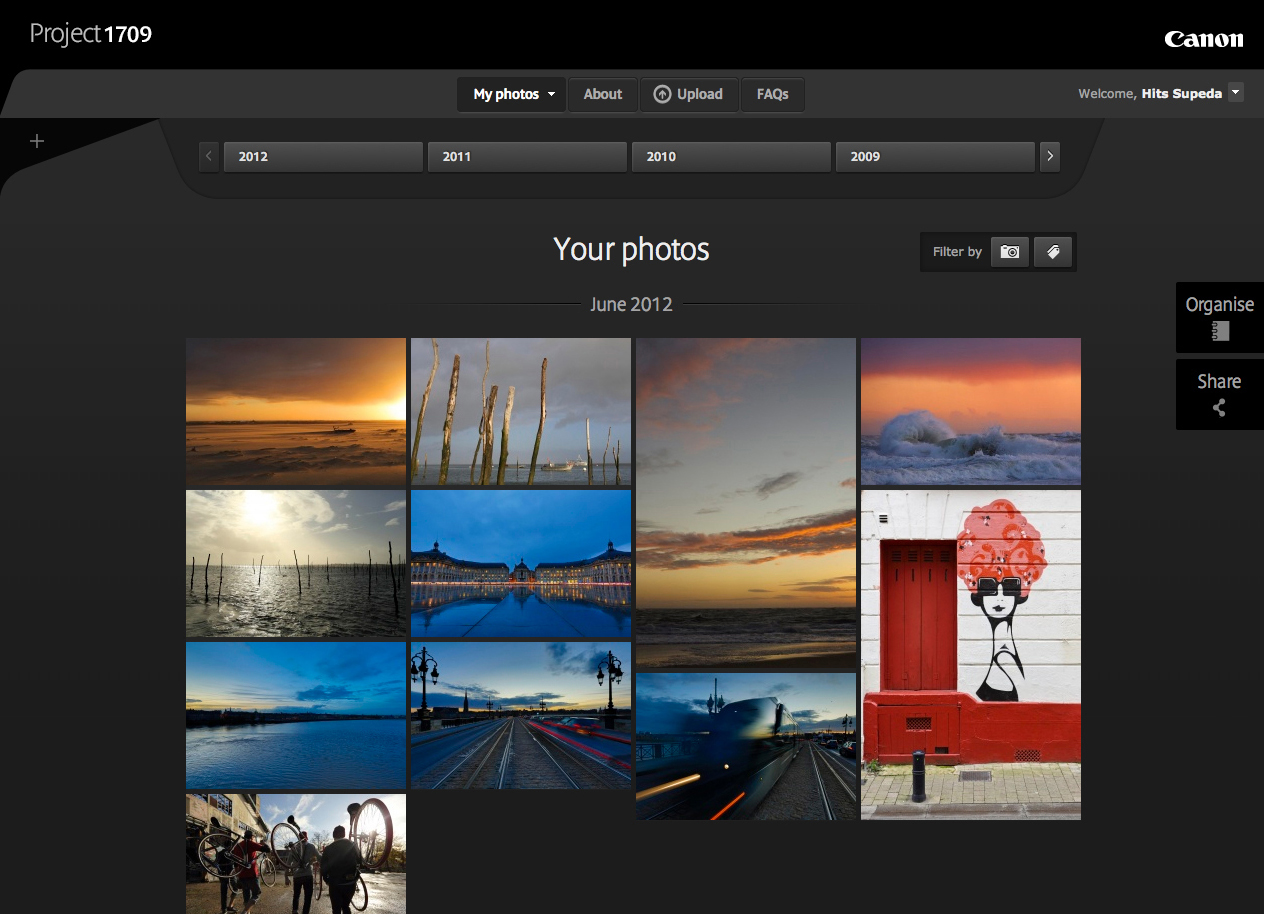Screen dimensions: 1264x914
Task: Open the crashing wave sunset photo
Action: (x=970, y=411)
